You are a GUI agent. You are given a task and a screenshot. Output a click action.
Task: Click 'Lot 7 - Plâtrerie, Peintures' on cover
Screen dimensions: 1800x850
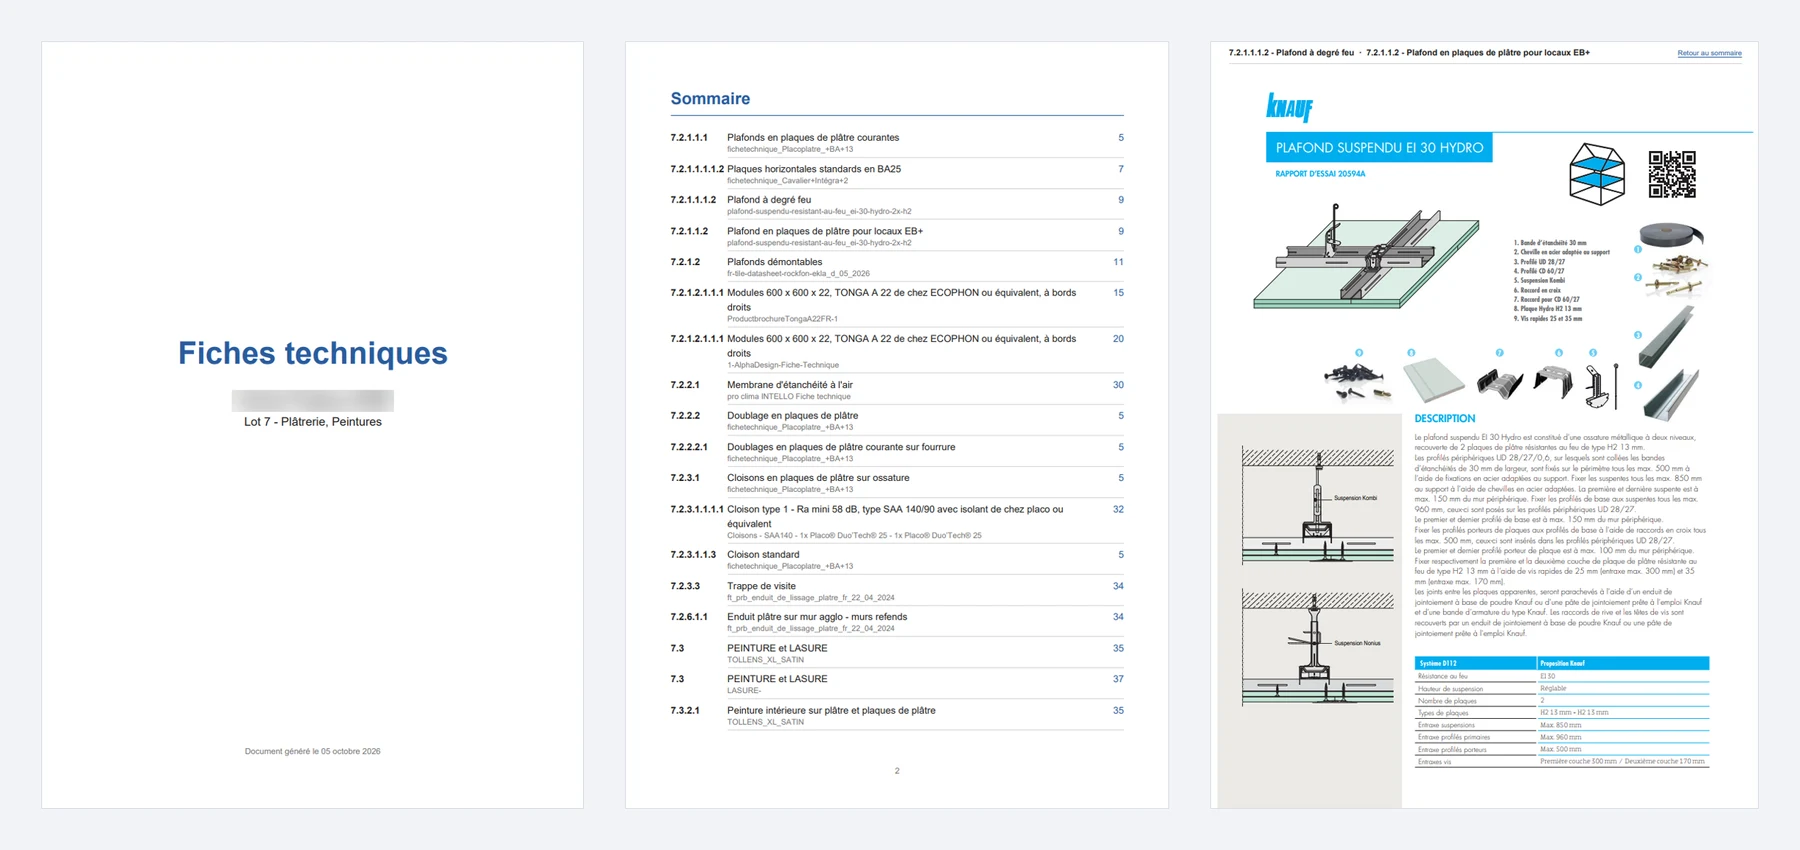tap(313, 422)
